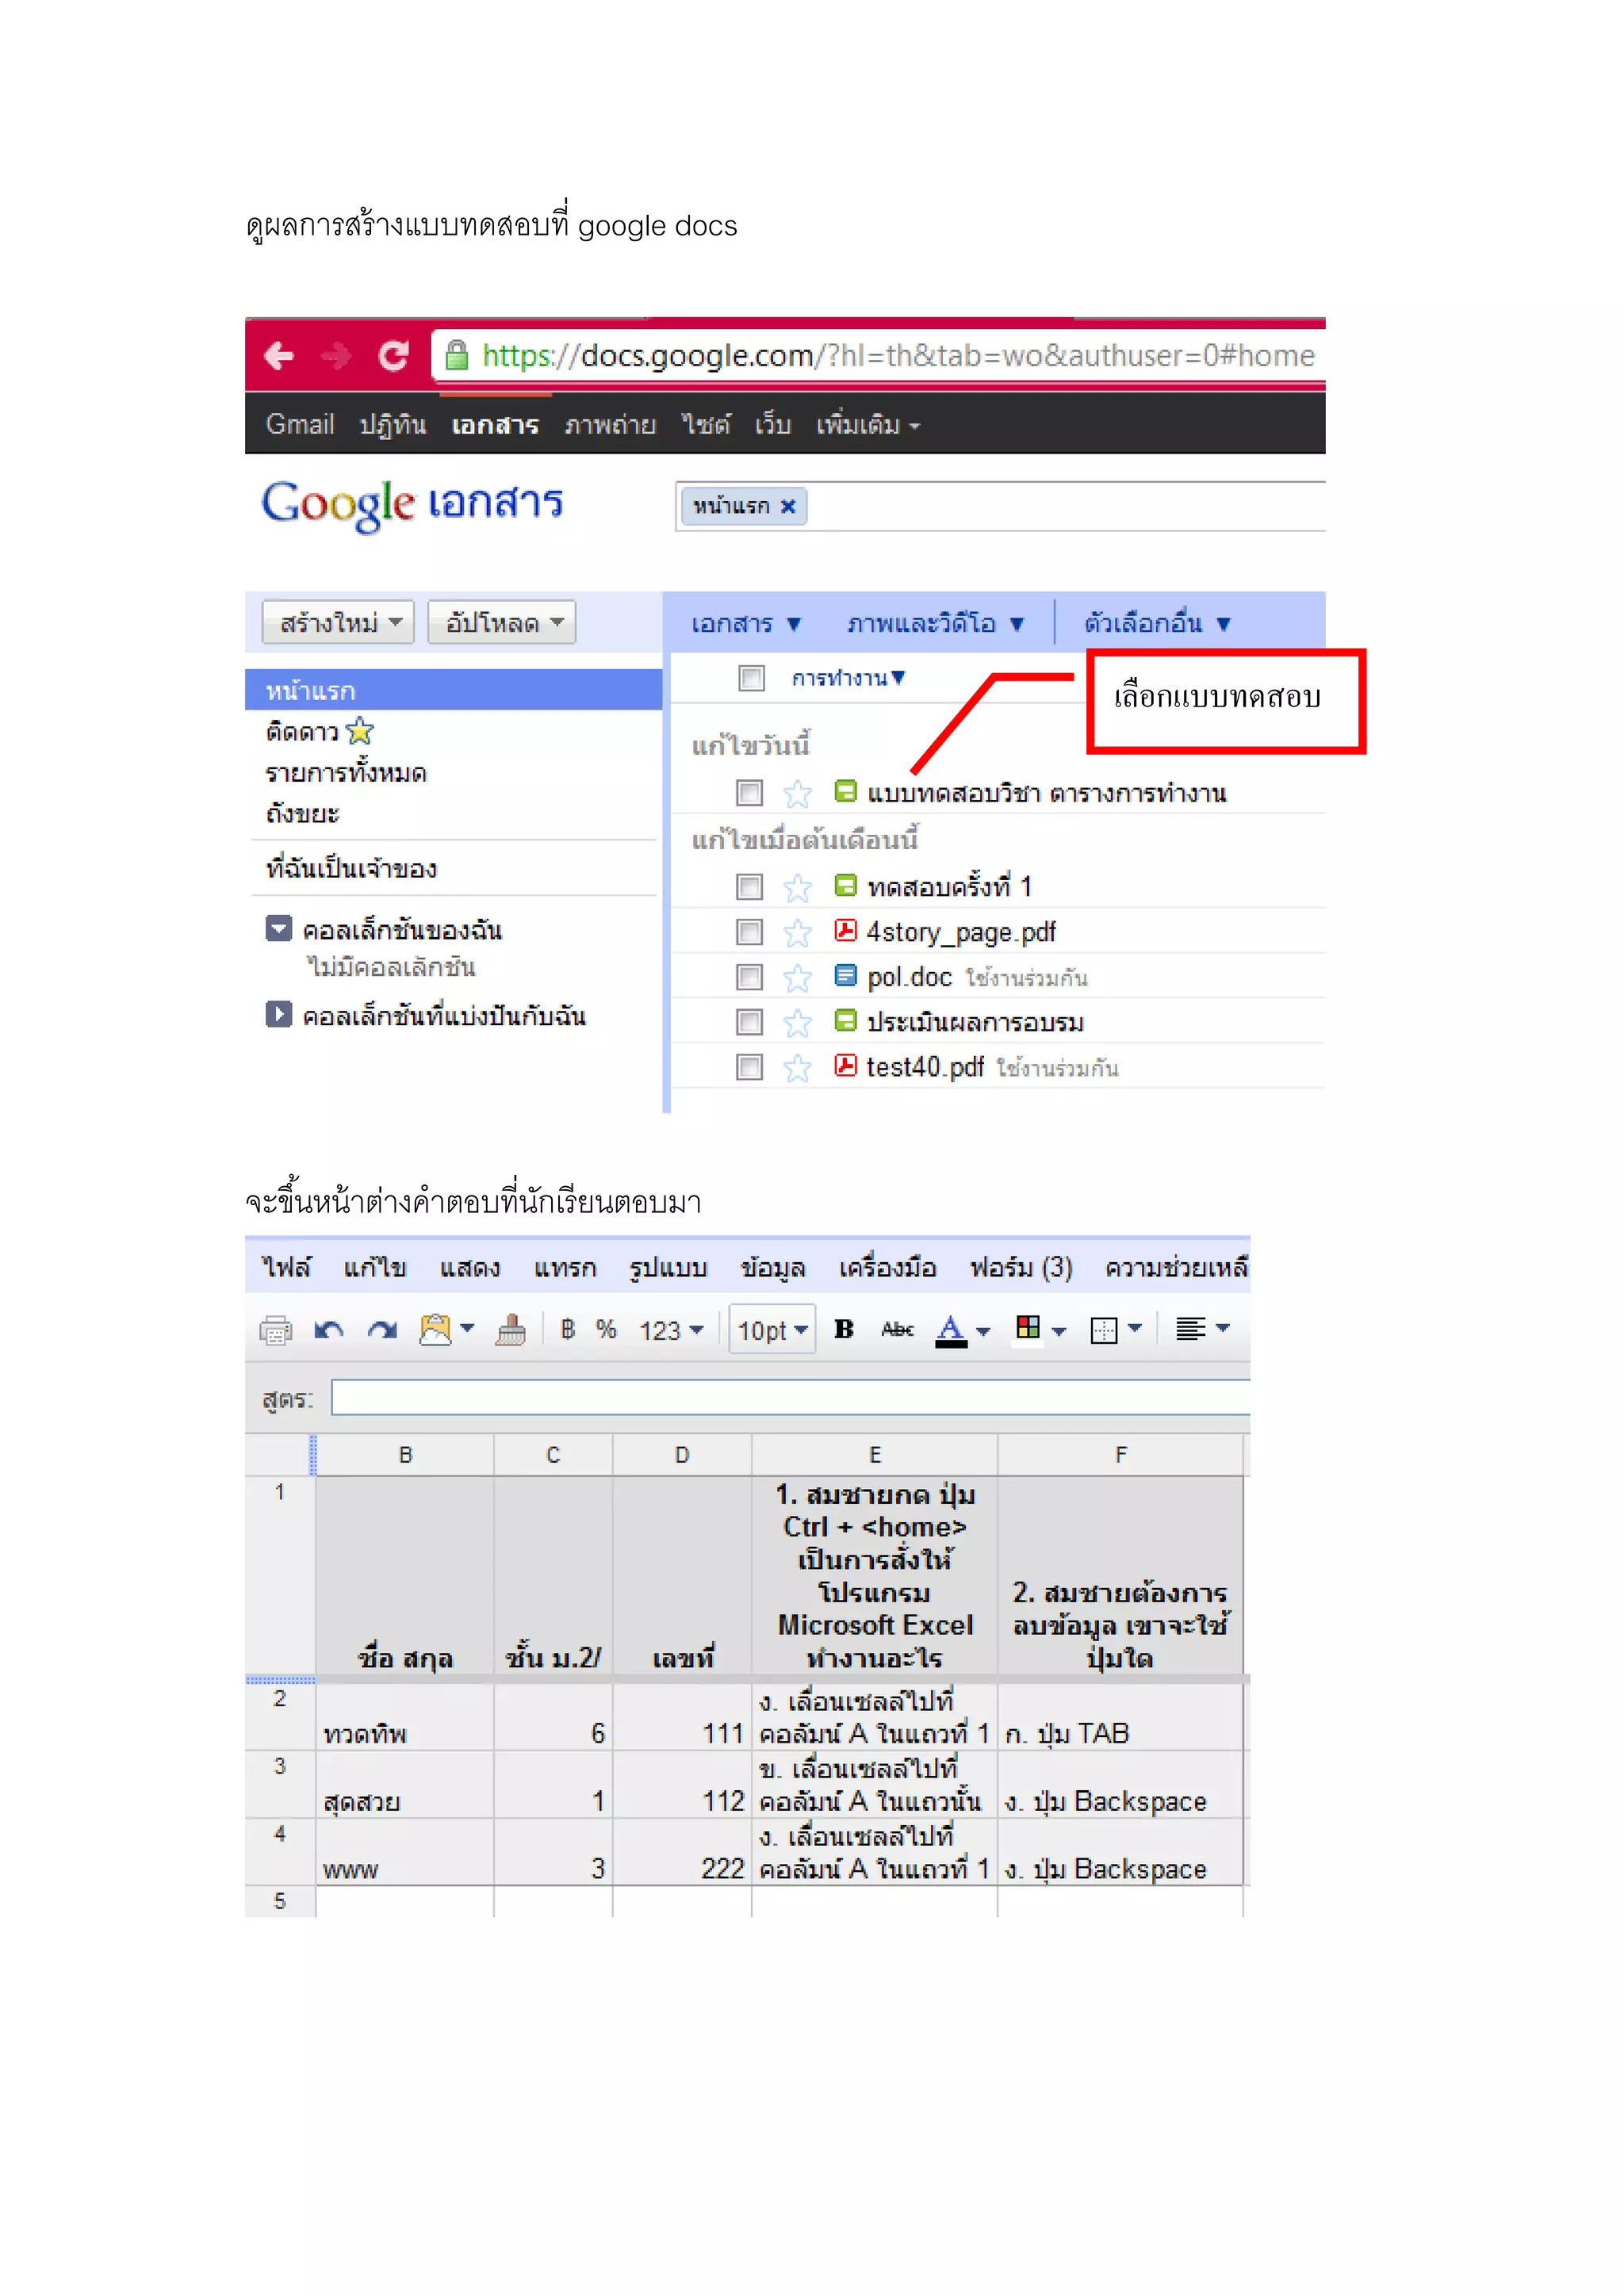The width and height of the screenshot is (1624, 2296).
Task: Click the undo arrow in toolbar
Action: pyautogui.click(x=329, y=1330)
